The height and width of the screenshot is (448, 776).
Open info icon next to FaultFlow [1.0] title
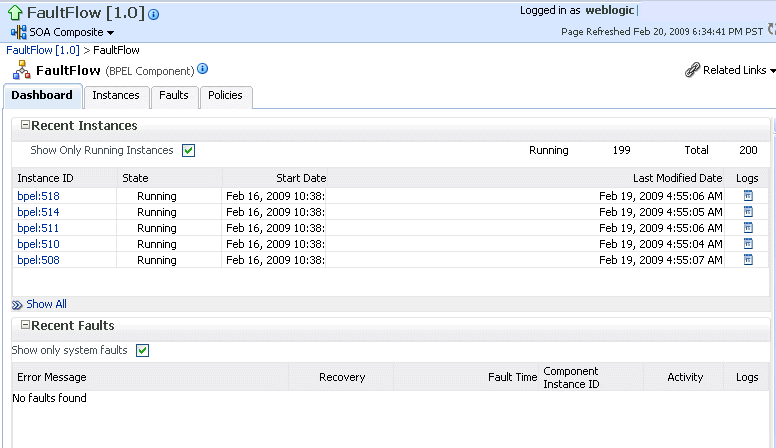coord(153,14)
